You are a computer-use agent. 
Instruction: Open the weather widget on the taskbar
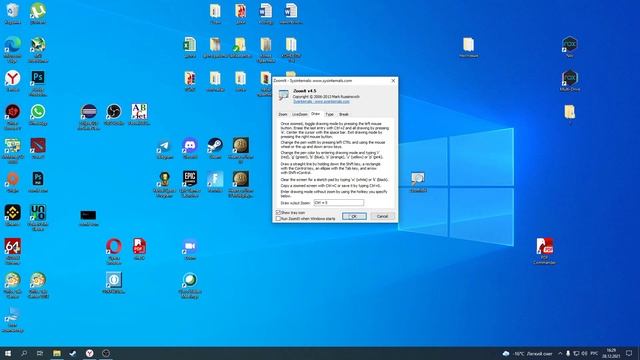tap(527, 353)
